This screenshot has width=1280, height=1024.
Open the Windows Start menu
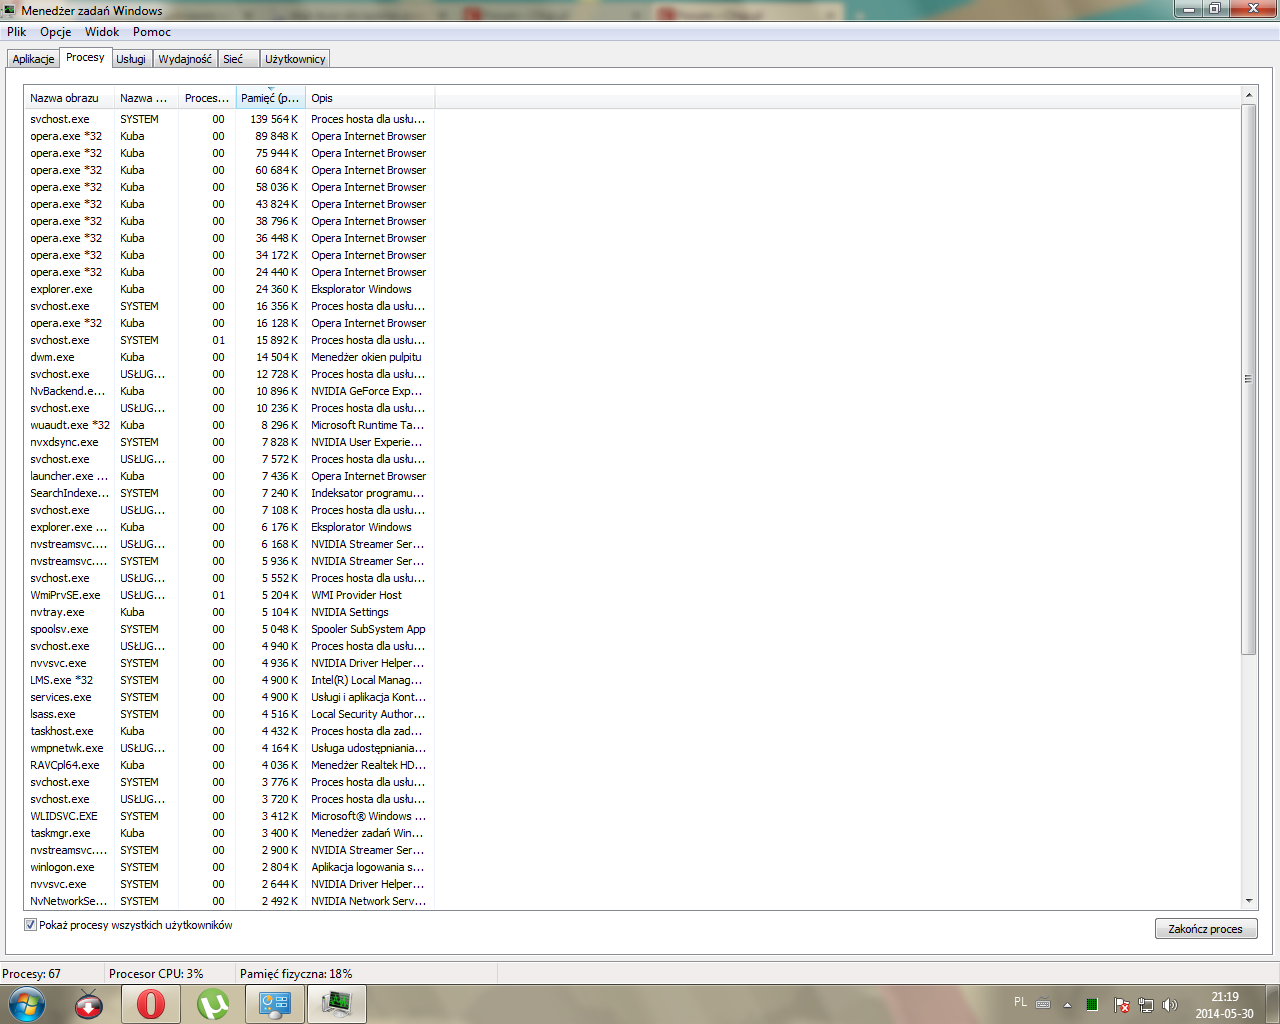(27, 1004)
